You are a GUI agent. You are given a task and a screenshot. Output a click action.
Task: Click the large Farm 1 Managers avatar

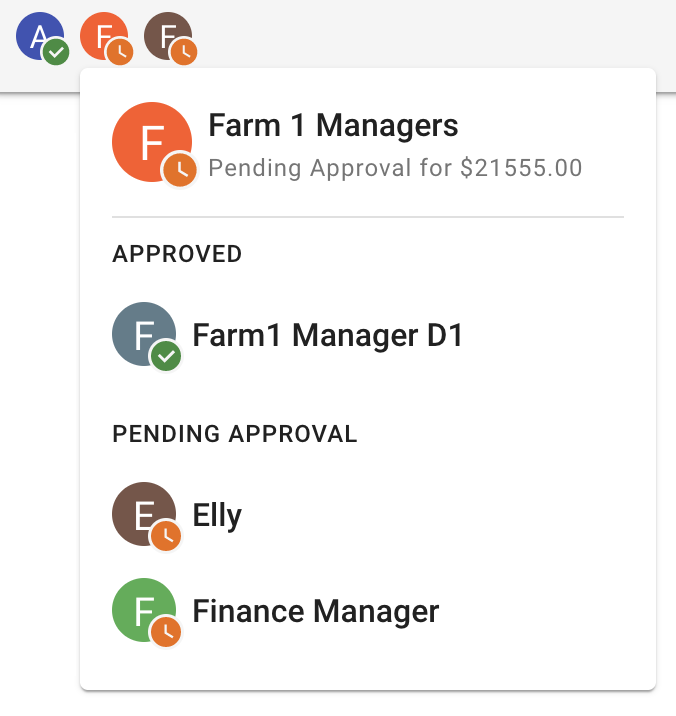tap(151, 142)
